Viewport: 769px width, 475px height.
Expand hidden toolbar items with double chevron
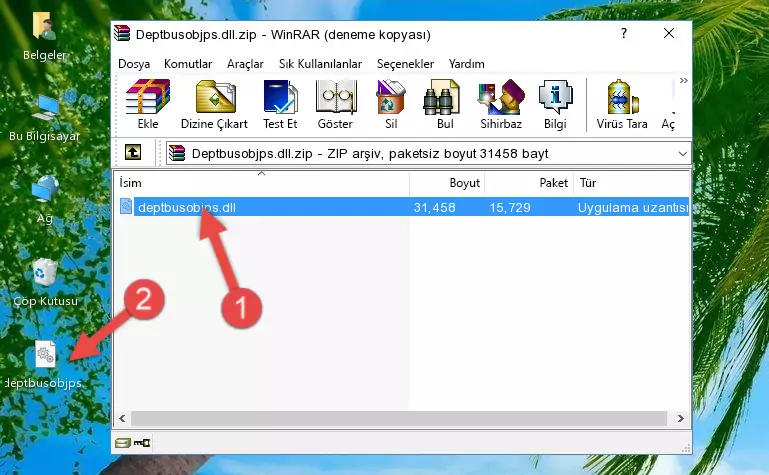pos(684,80)
